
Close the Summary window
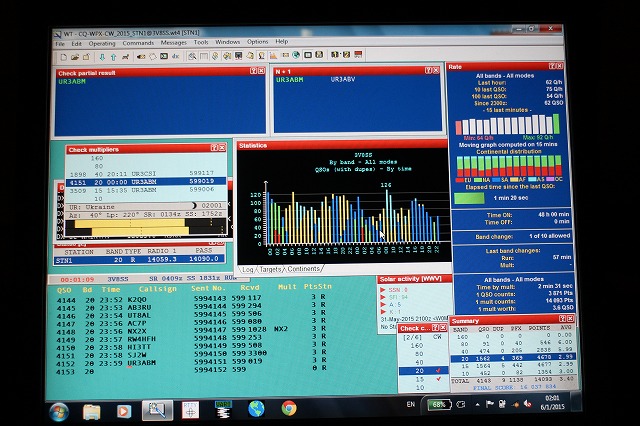point(570,319)
